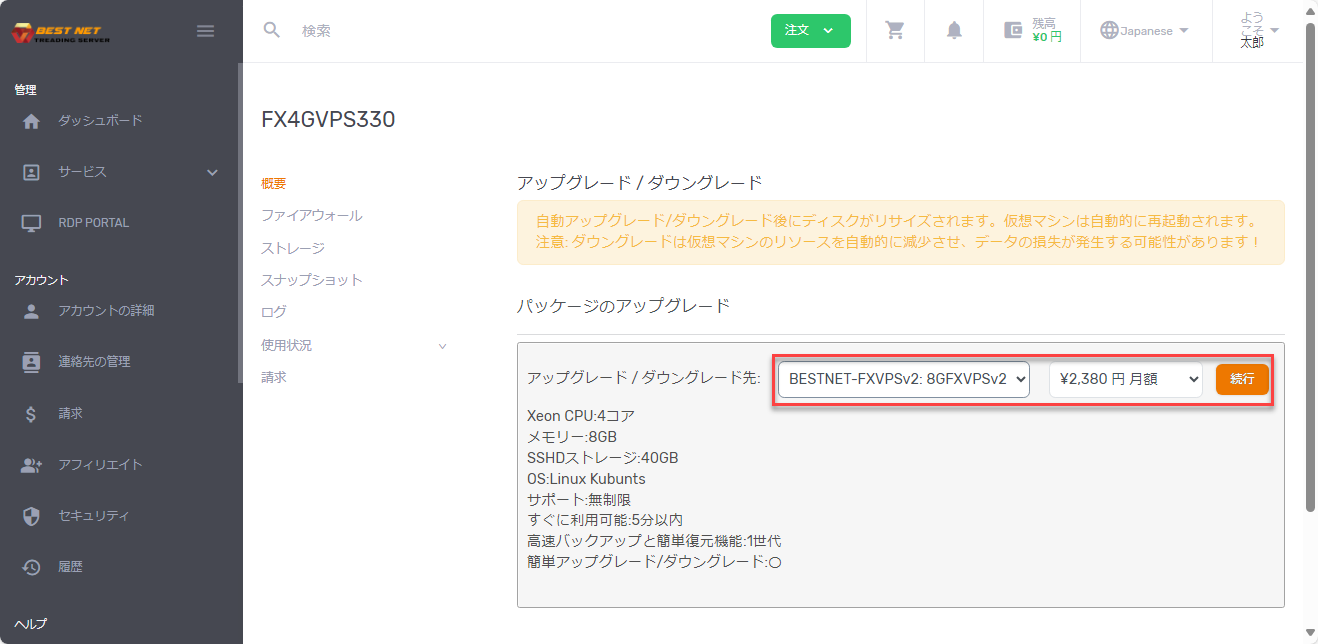Viewport: 1318px width, 644px height.
Task: Open the notifications bell
Action: click(953, 30)
